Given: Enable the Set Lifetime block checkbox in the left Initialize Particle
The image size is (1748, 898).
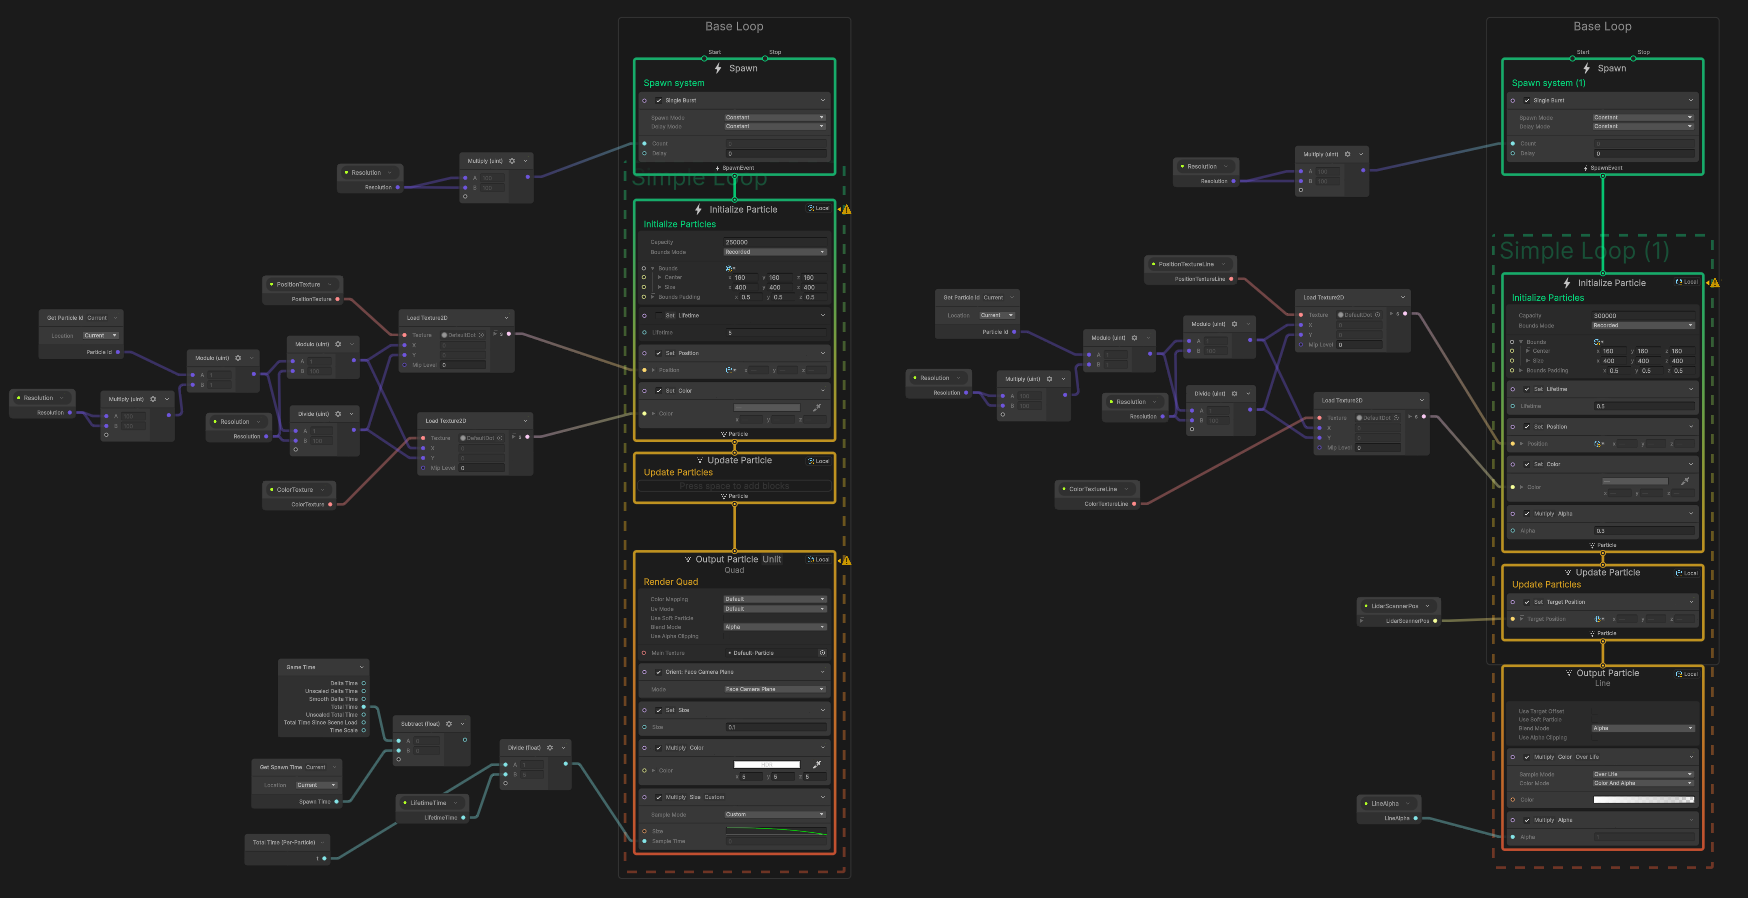Looking at the screenshot, I should 658,316.
